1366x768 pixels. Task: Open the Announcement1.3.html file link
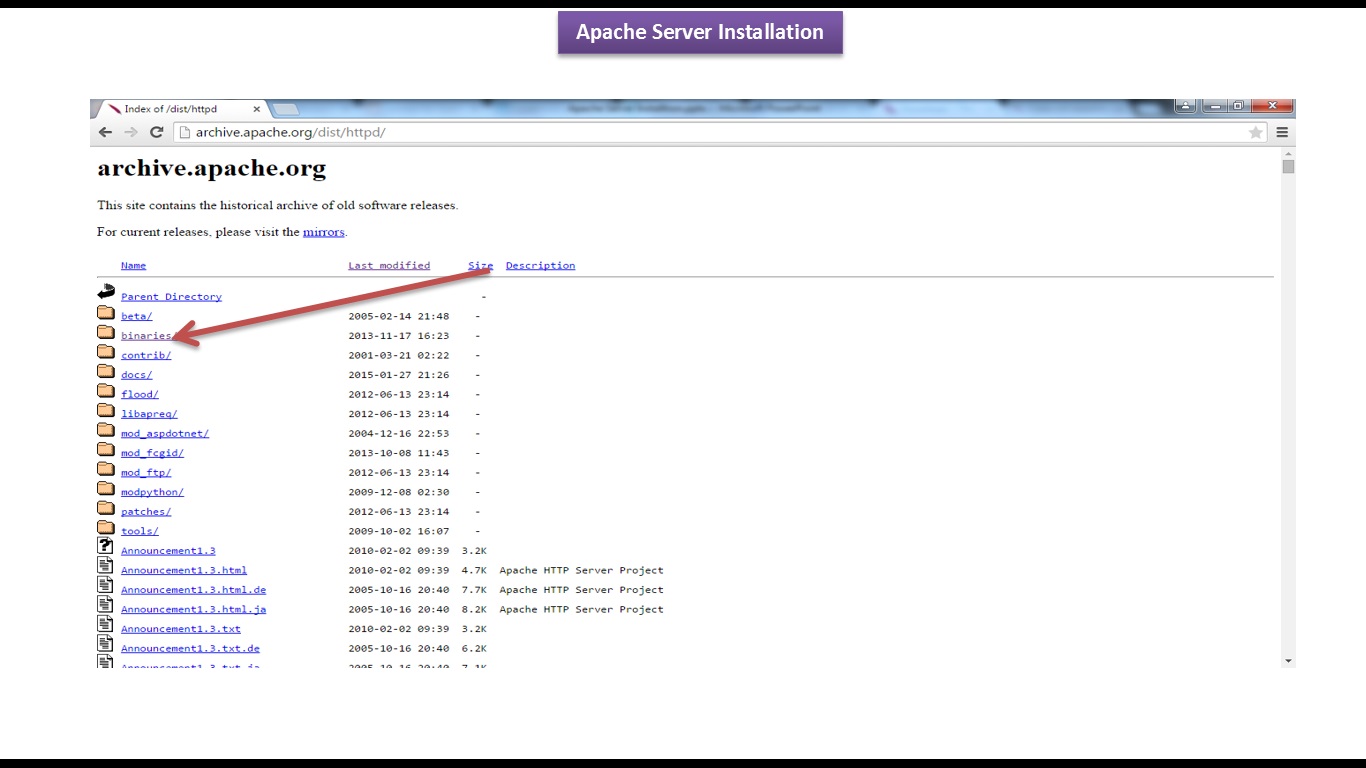[184, 570]
